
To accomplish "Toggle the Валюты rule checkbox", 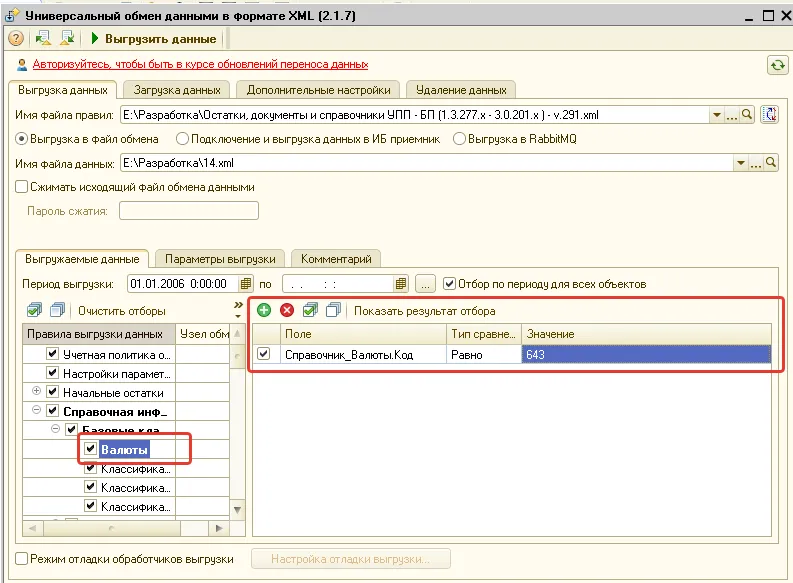I will pyautogui.click(x=91, y=449).
